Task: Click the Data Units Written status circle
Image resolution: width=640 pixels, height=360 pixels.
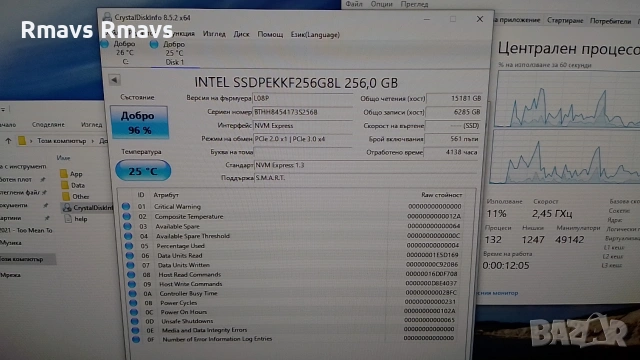Action: pos(131,265)
